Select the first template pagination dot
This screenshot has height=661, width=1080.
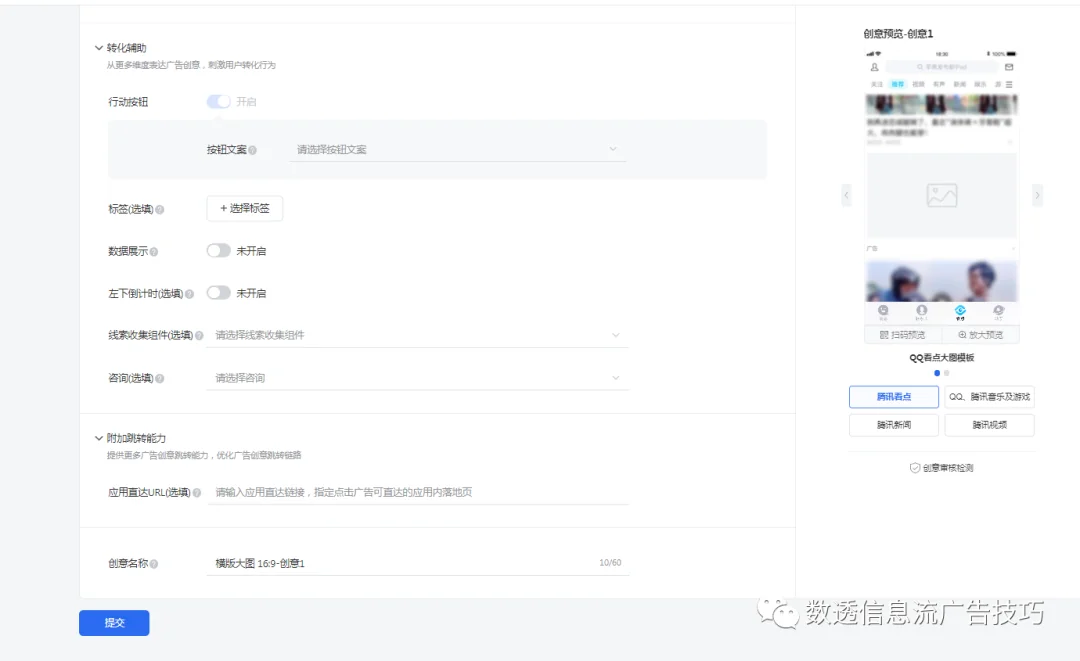tap(937, 373)
